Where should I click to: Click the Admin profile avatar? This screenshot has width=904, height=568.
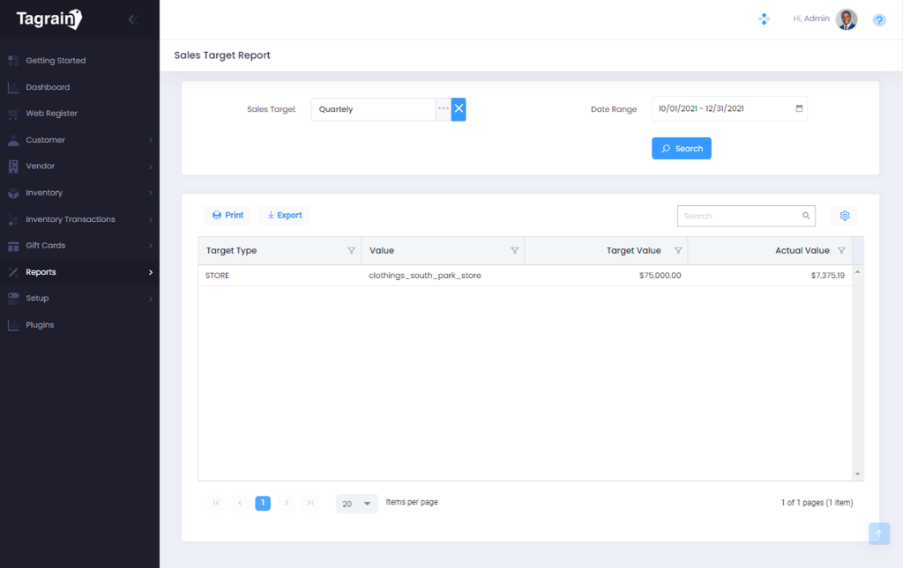pyautogui.click(x=846, y=19)
